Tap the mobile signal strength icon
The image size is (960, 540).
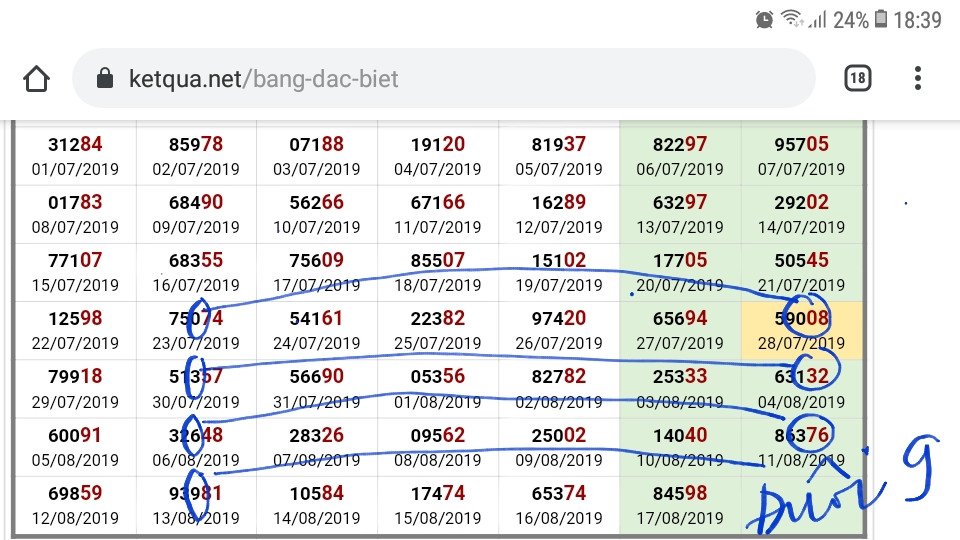coord(817,19)
